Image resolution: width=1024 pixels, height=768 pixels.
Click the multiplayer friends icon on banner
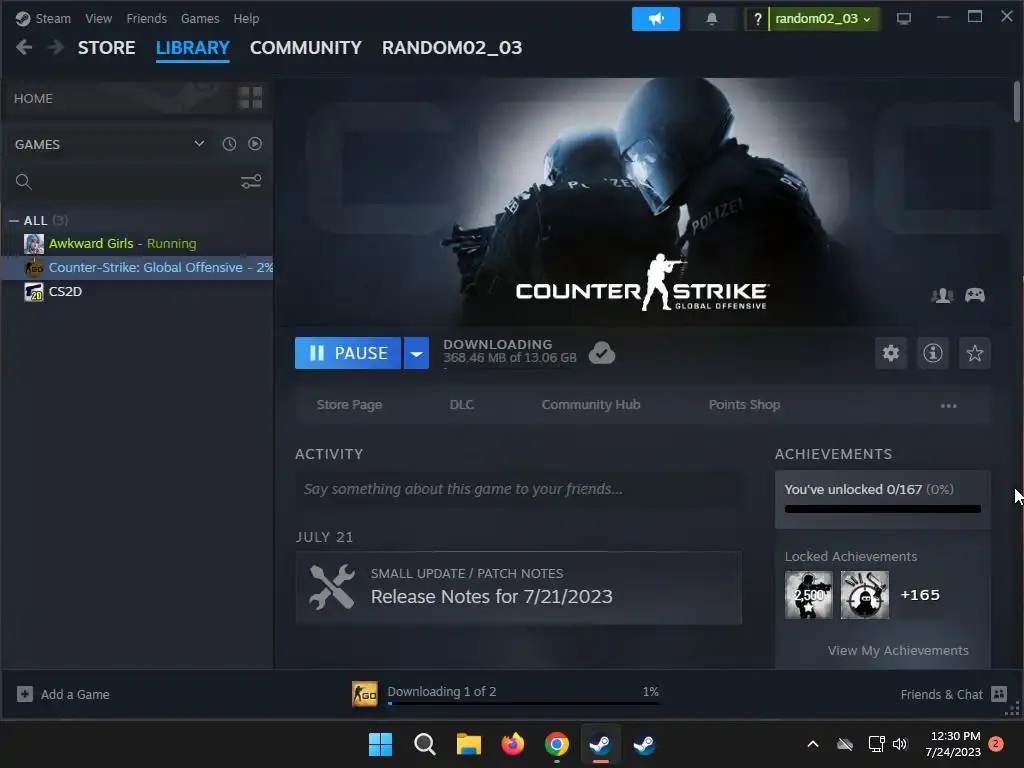(x=942, y=295)
